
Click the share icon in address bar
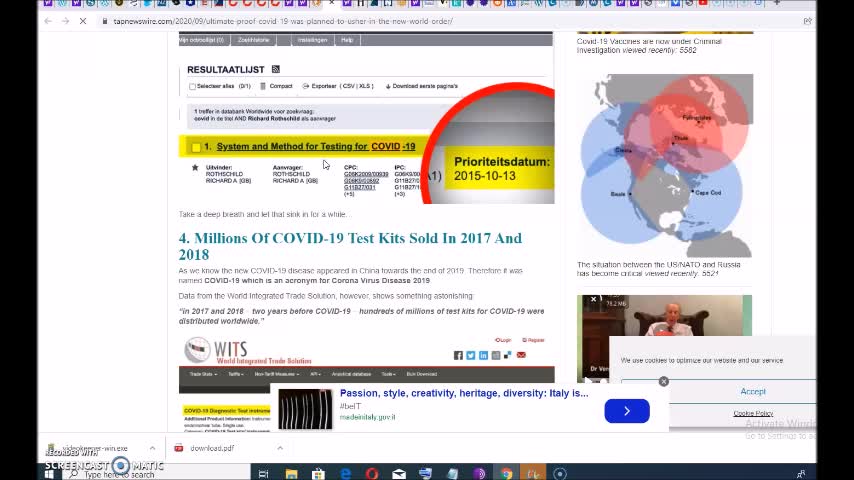[x=807, y=21]
